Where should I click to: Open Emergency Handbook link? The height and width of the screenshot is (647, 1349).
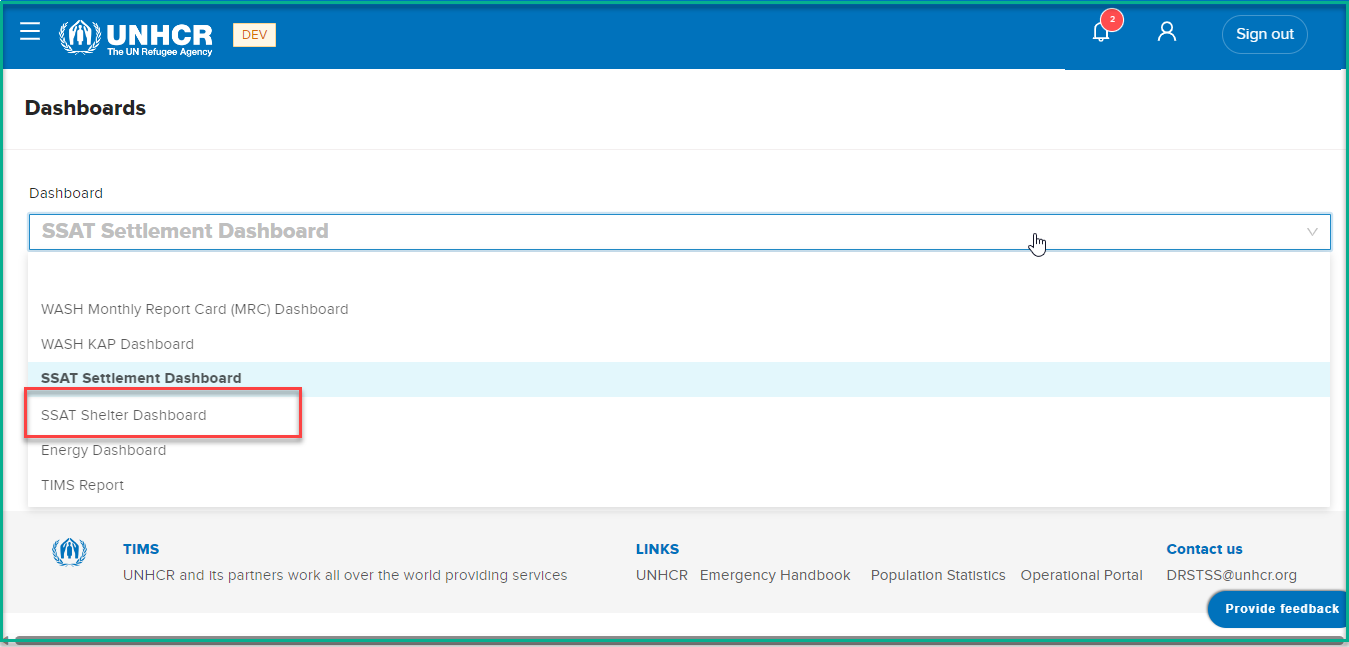pos(775,575)
